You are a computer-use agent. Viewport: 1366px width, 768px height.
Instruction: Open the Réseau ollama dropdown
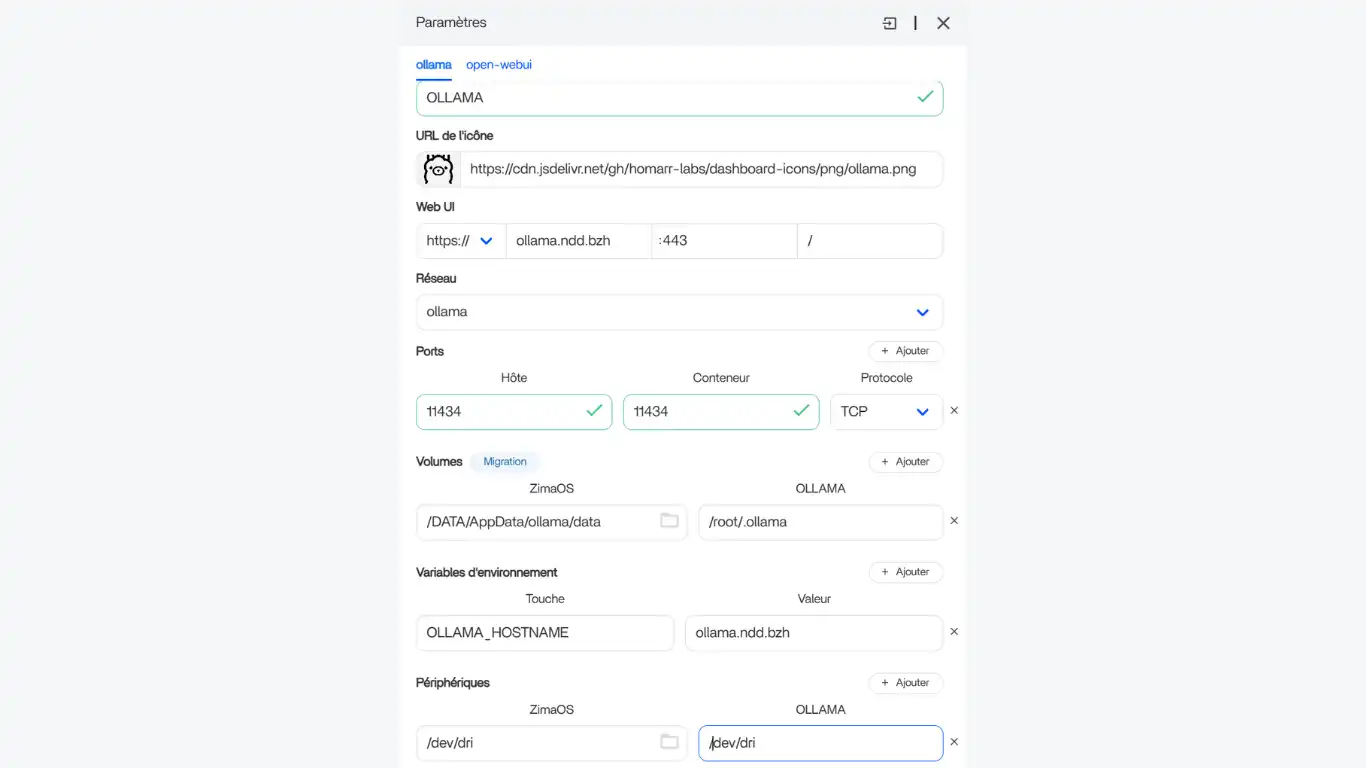(x=679, y=312)
